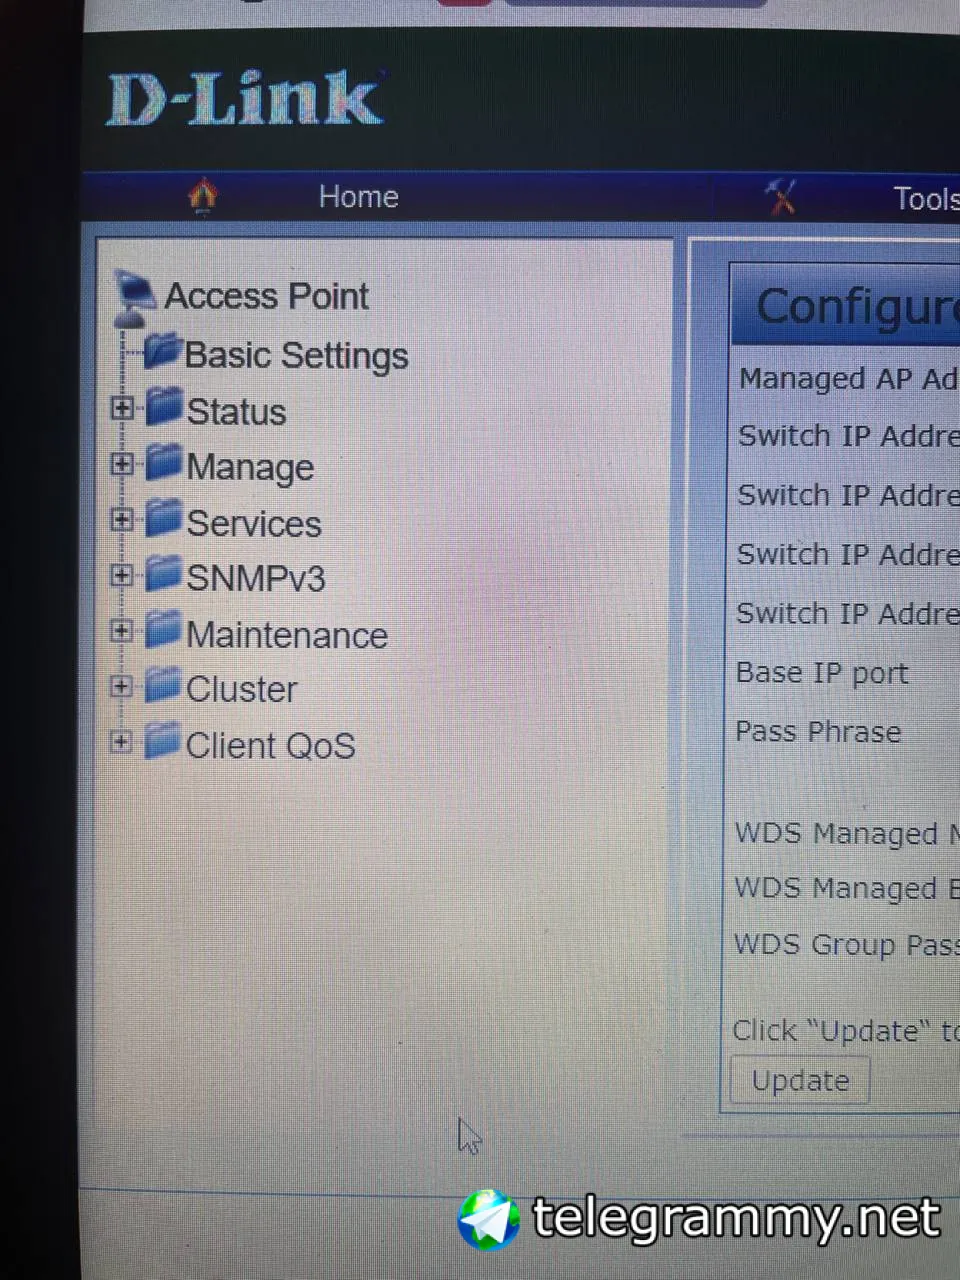Click the Status folder icon
The image size is (960, 1280).
164,407
